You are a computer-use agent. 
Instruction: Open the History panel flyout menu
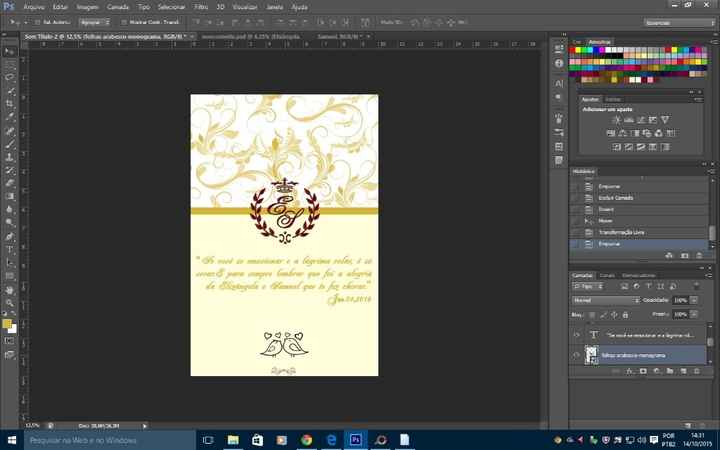click(712, 171)
